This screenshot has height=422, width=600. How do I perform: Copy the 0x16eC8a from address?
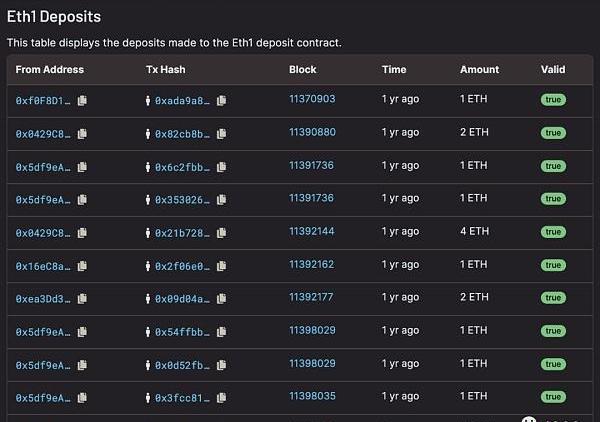point(82,266)
